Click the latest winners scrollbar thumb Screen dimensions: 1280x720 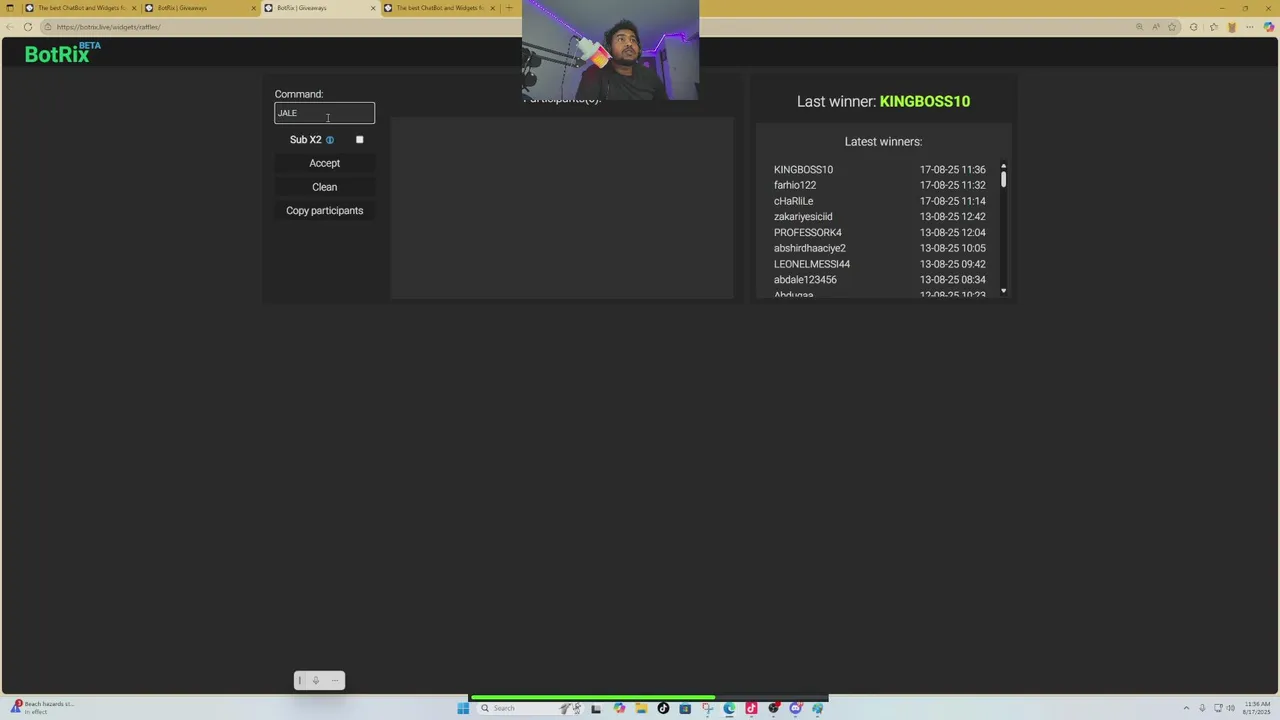pyautogui.click(x=1003, y=179)
